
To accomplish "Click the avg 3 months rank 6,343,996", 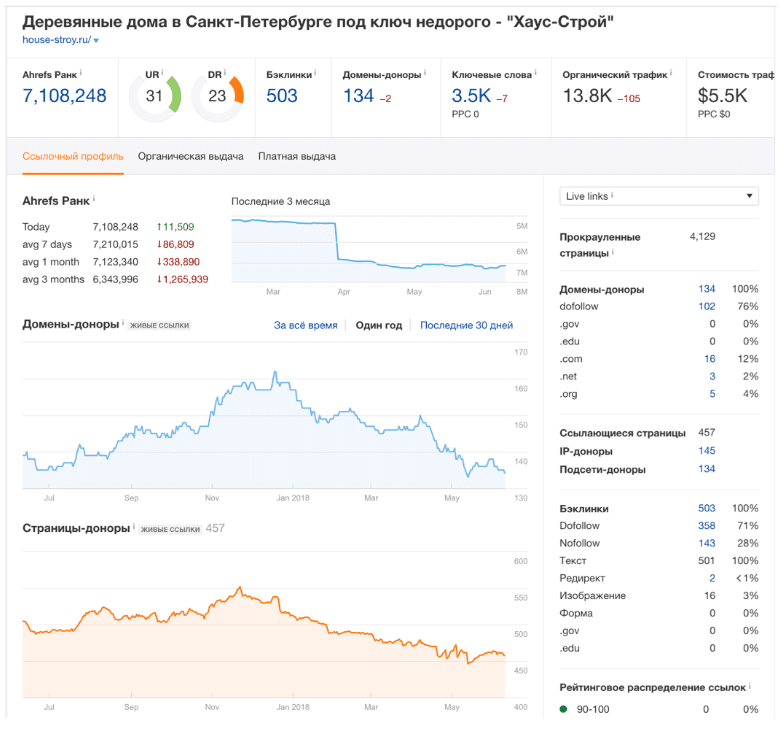I will [x=115, y=280].
